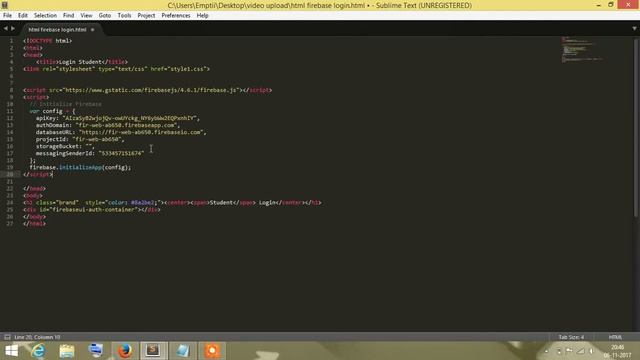
Task: Open the computer network taskbar icon
Action: coord(96,351)
